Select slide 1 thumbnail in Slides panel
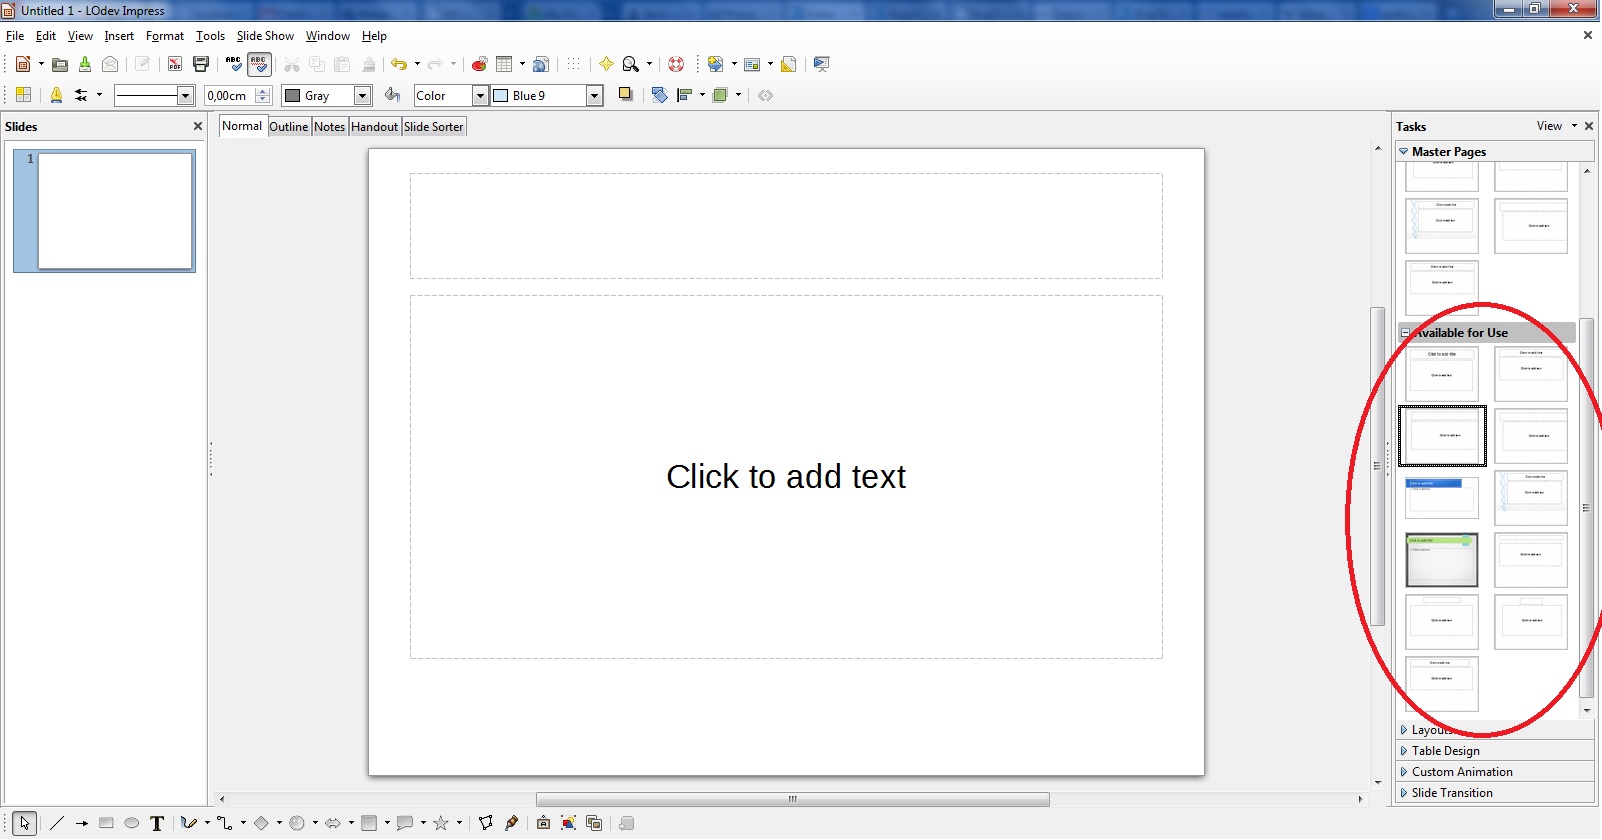The image size is (1602, 840). pos(115,211)
